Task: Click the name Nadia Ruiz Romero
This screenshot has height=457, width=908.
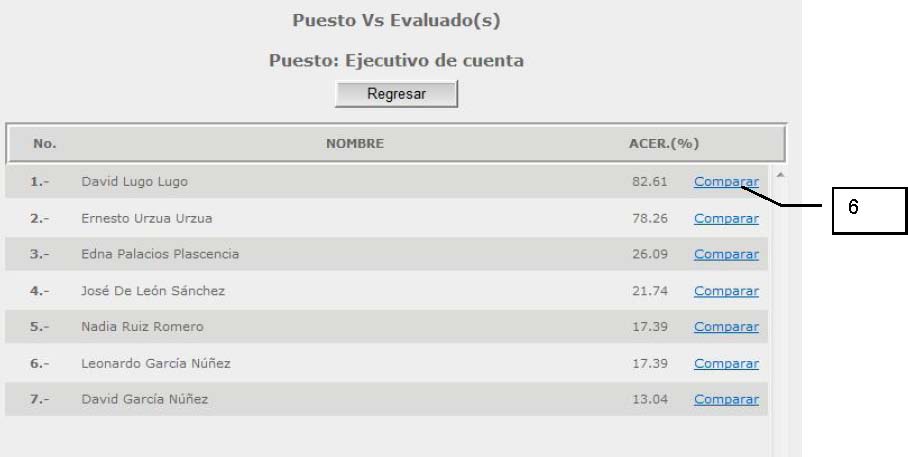Action: [142, 327]
